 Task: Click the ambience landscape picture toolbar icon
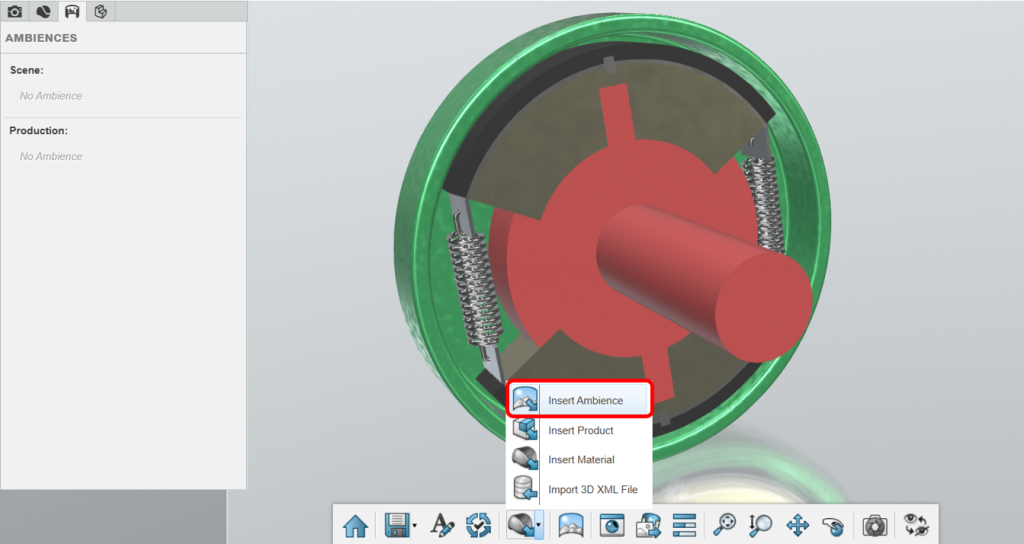pyautogui.click(x=571, y=525)
